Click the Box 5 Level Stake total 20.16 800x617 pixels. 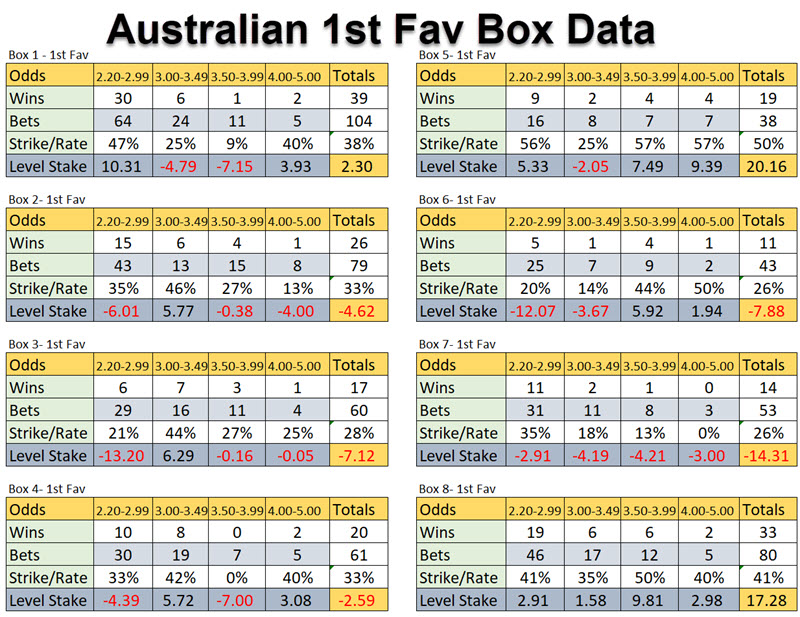(x=765, y=166)
